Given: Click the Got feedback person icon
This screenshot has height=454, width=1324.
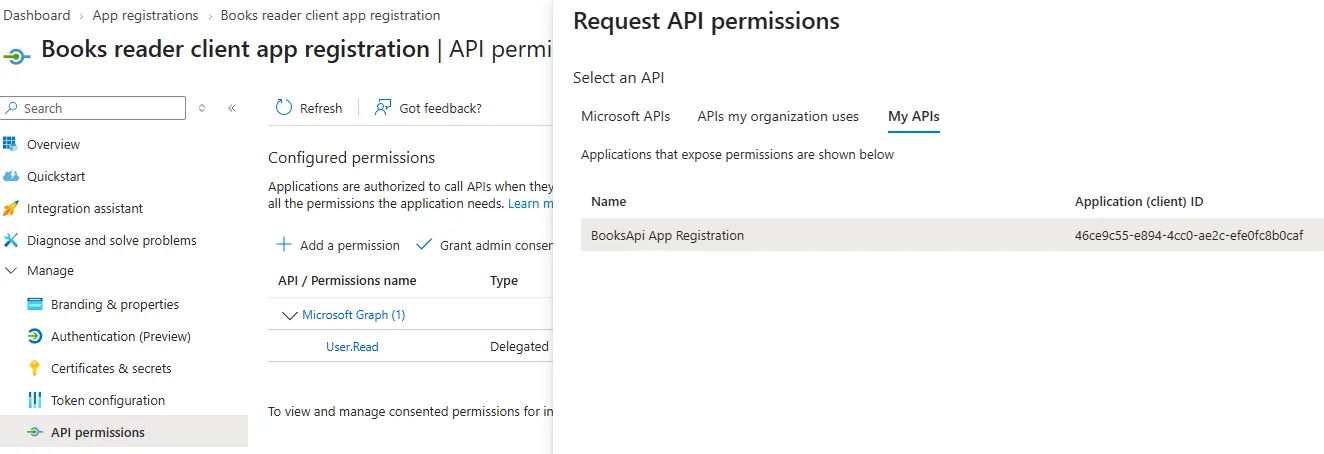Looking at the screenshot, I should click(383, 108).
